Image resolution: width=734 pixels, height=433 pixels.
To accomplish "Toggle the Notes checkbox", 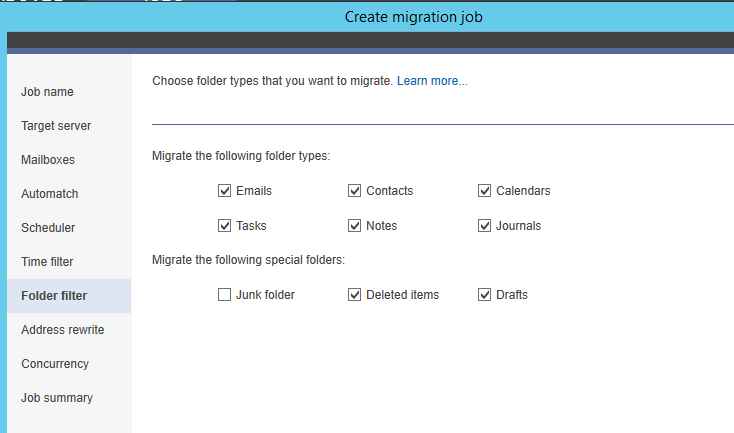I will 354,226.
